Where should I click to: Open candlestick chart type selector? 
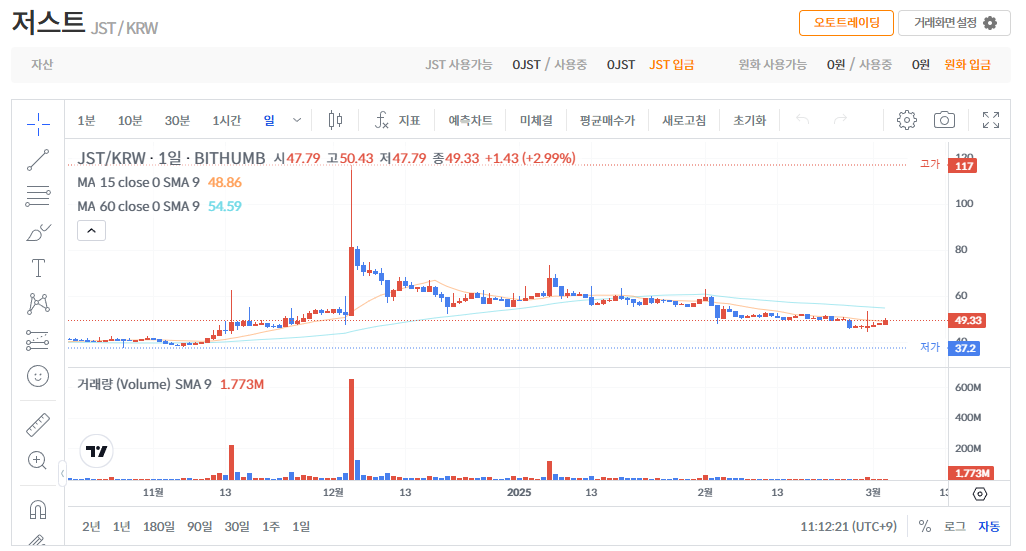[335, 120]
